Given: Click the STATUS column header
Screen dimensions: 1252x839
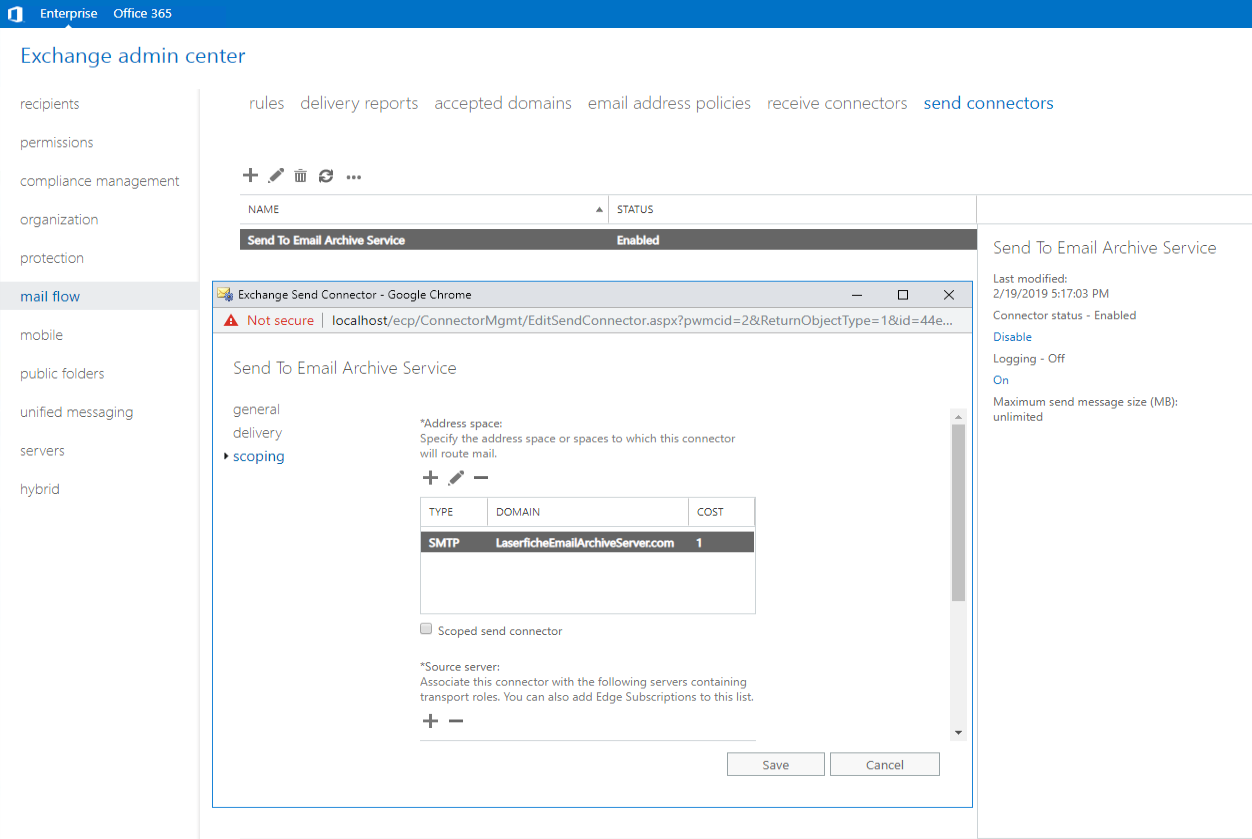Looking at the screenshot, I should [x=635, y=210].
